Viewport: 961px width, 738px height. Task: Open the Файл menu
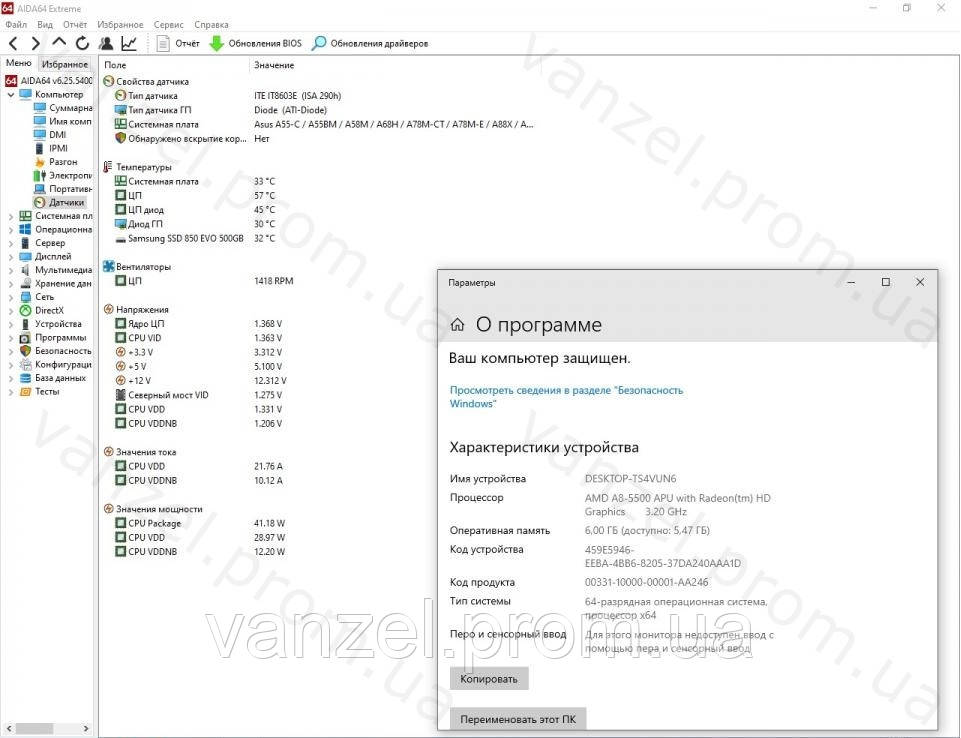point(16,25)
